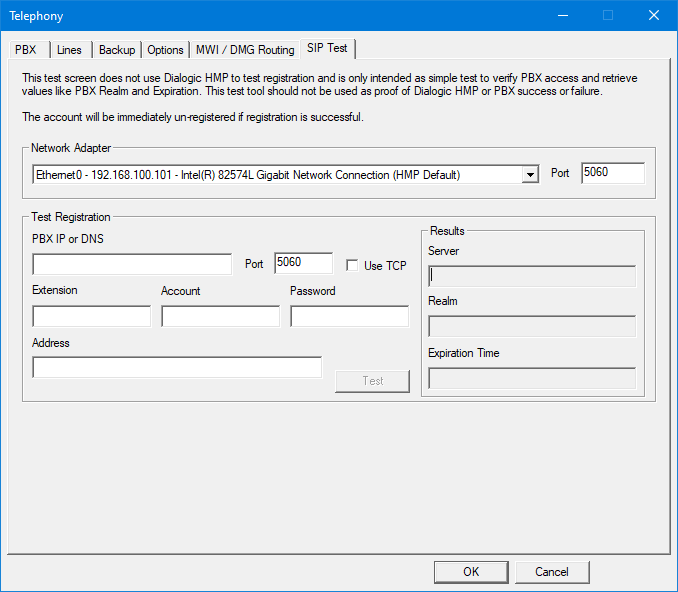Click the Server results field
The image size is (678, 592).
click(532, 277)
